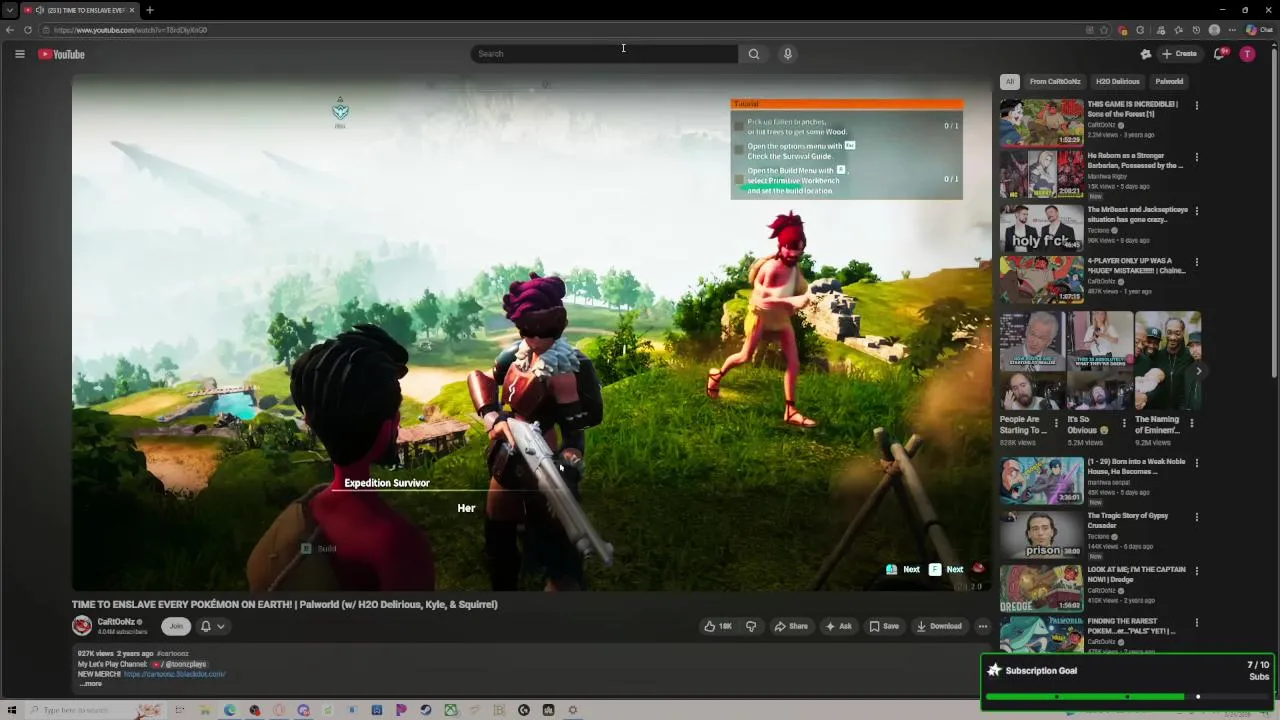
Task: Expand description with ...more
Action: pos(90,684)
